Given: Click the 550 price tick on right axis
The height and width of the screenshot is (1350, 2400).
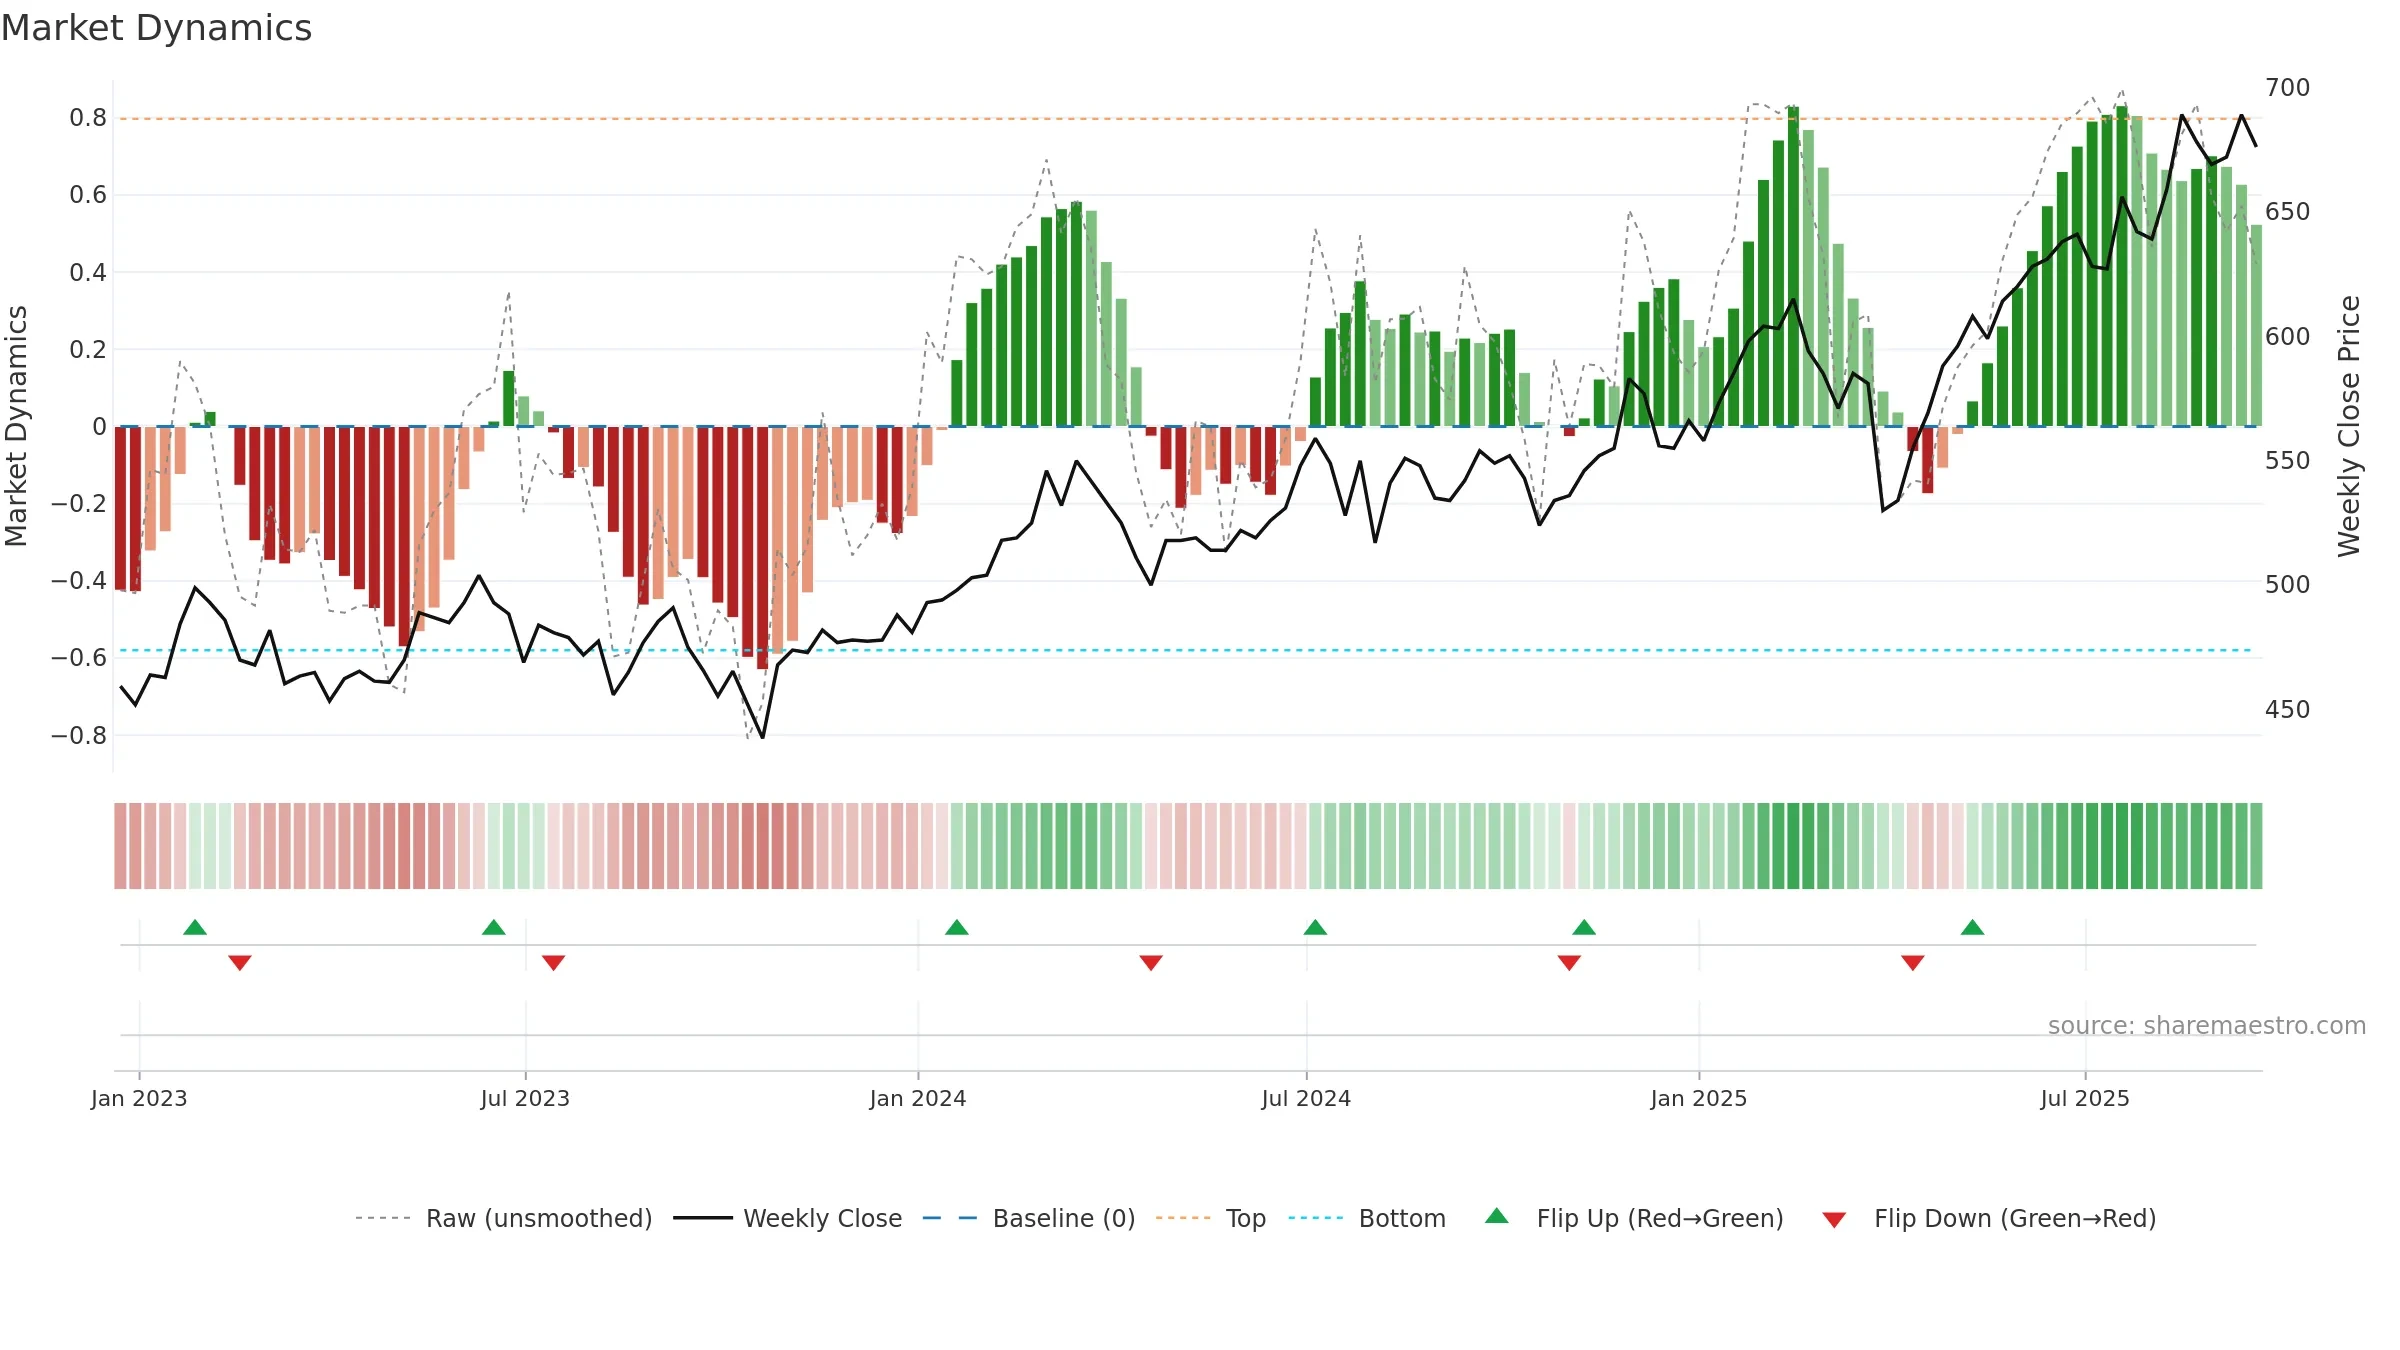Looking at the screenshot, I should pos(2288,461).
